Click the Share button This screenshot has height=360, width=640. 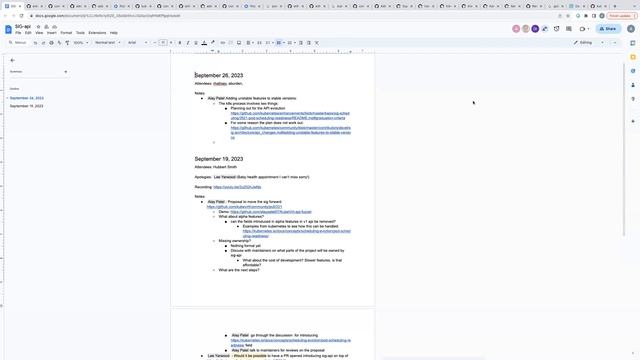(608, 29)
